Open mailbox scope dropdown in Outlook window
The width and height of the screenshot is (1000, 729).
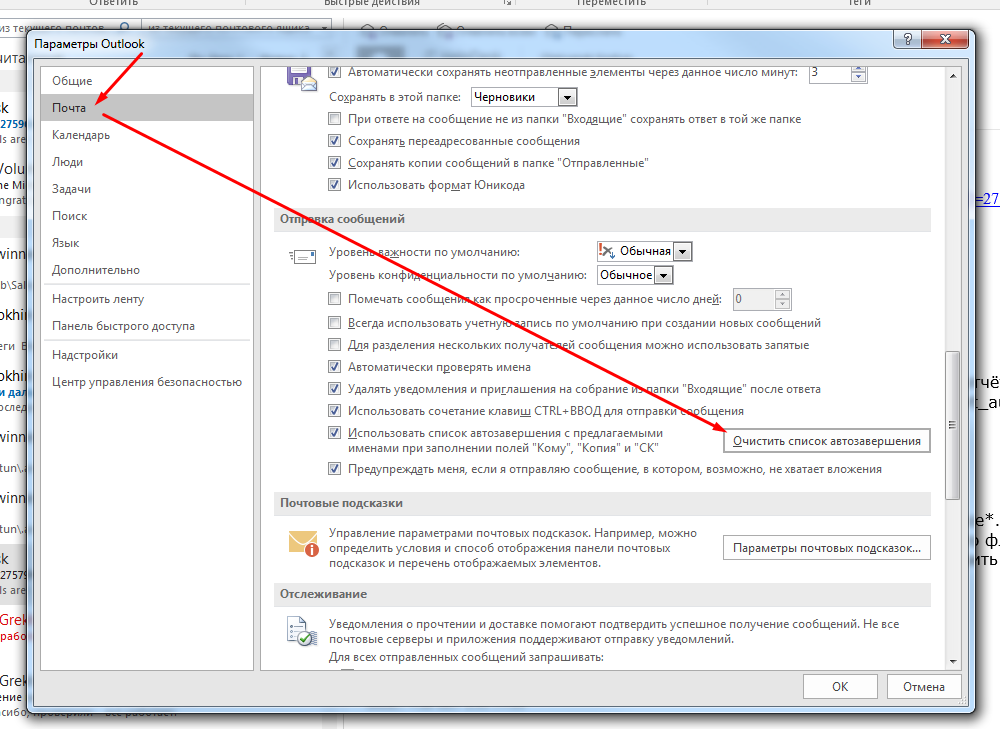coord(325,27)
